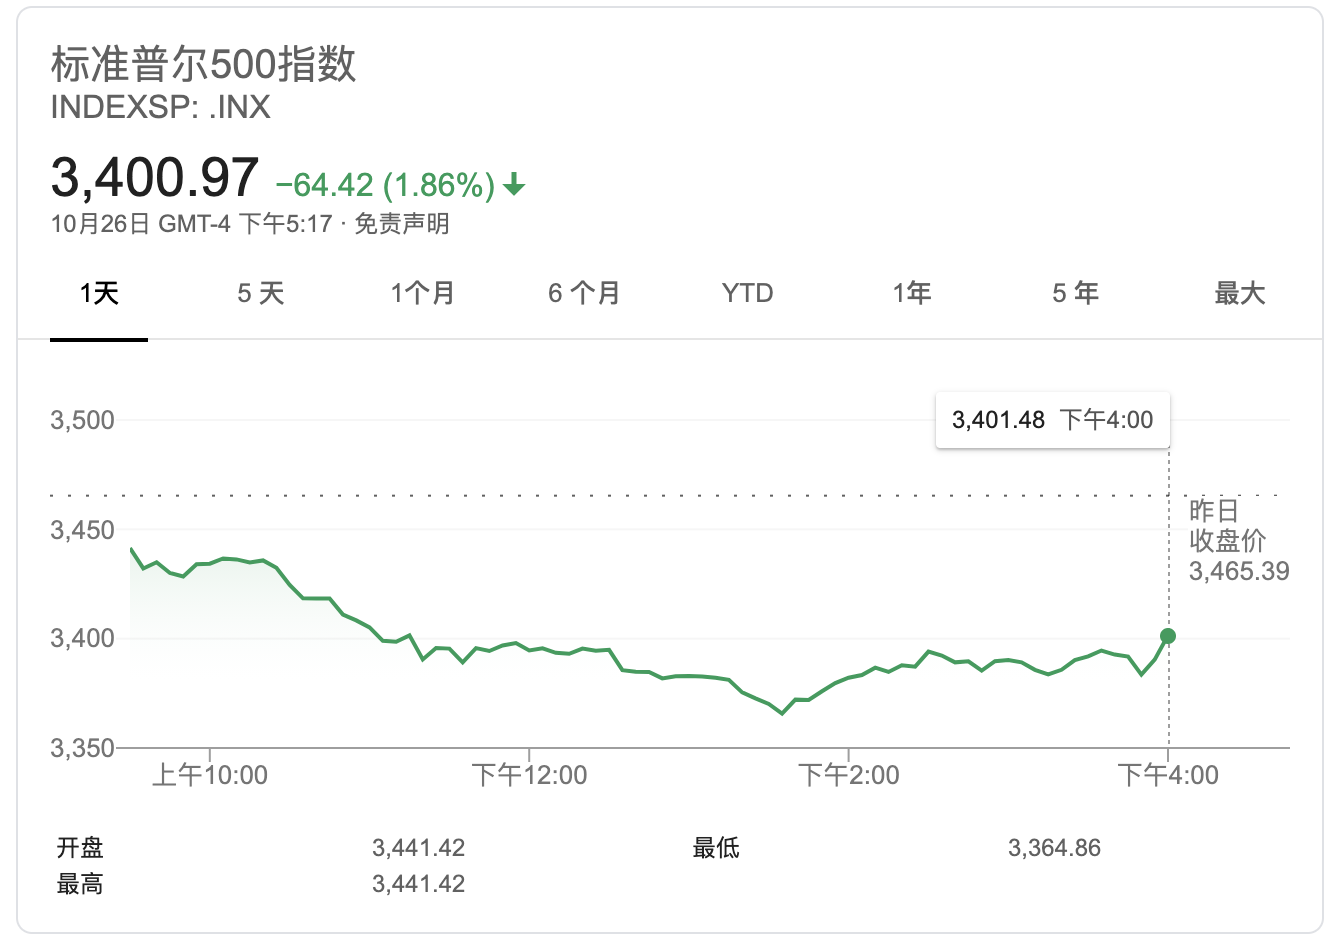Screen dimensions: 1332x950
Task: Click the INDEXSP: .INX ticker text
Action: (161, 107)
